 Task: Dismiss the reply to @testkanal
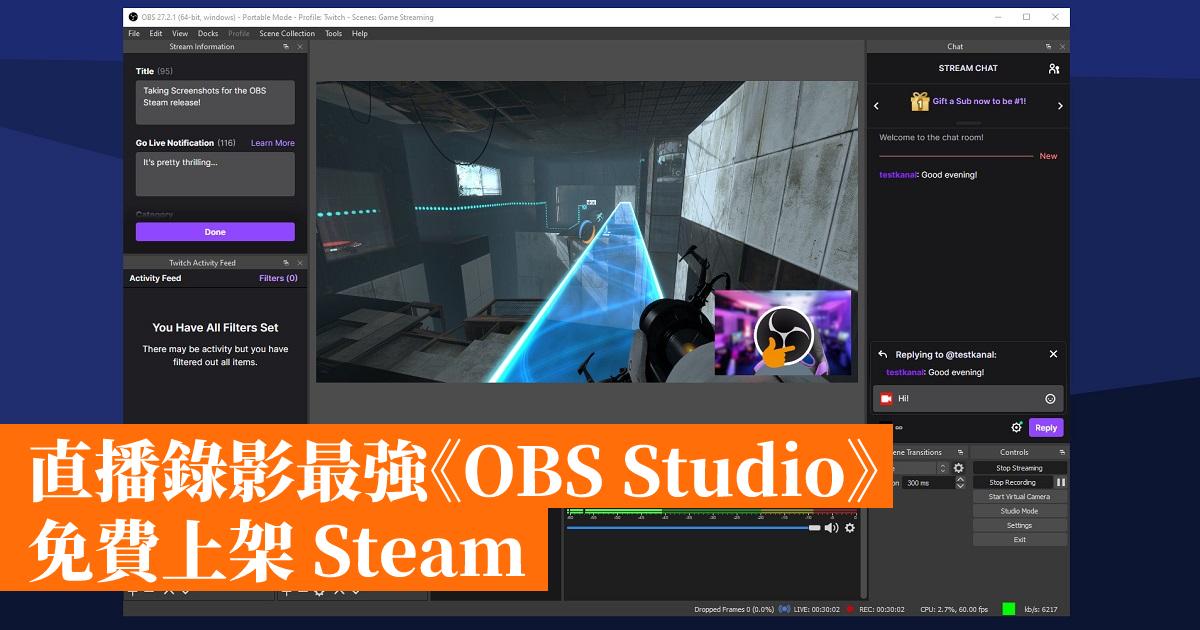pos(1053,354)
